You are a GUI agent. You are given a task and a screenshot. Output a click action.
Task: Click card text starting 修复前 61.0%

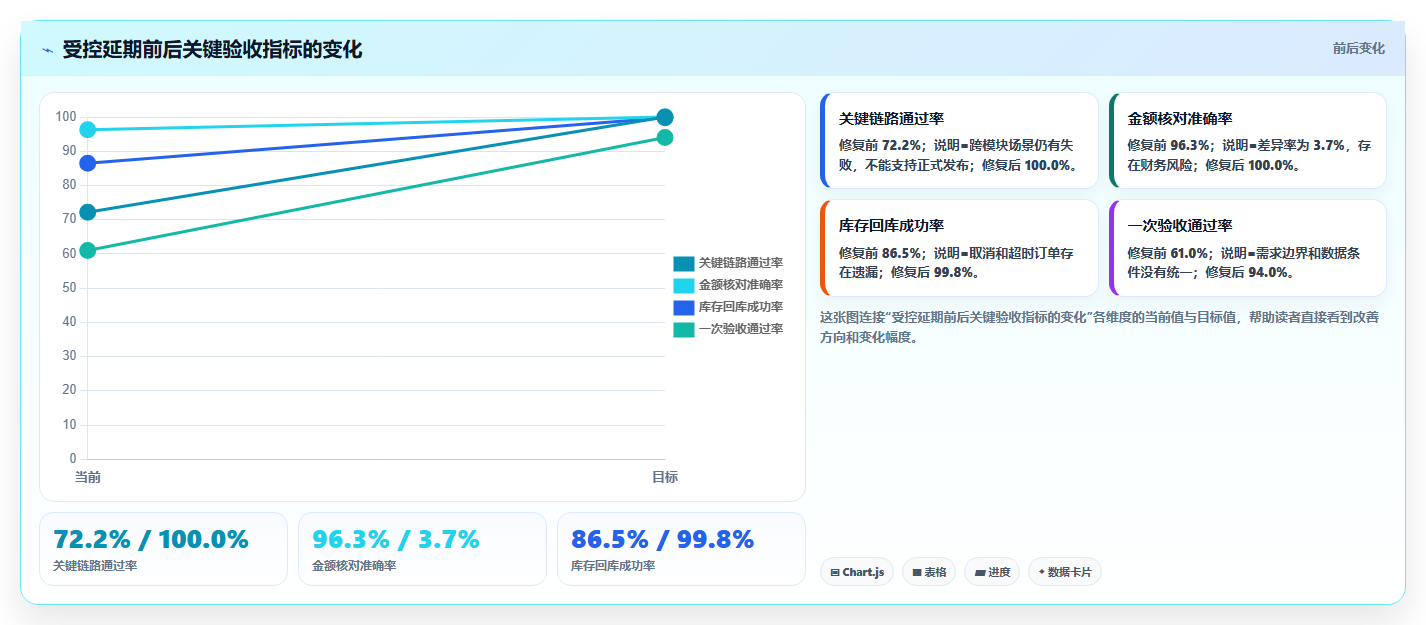(x=1243, y=263)
